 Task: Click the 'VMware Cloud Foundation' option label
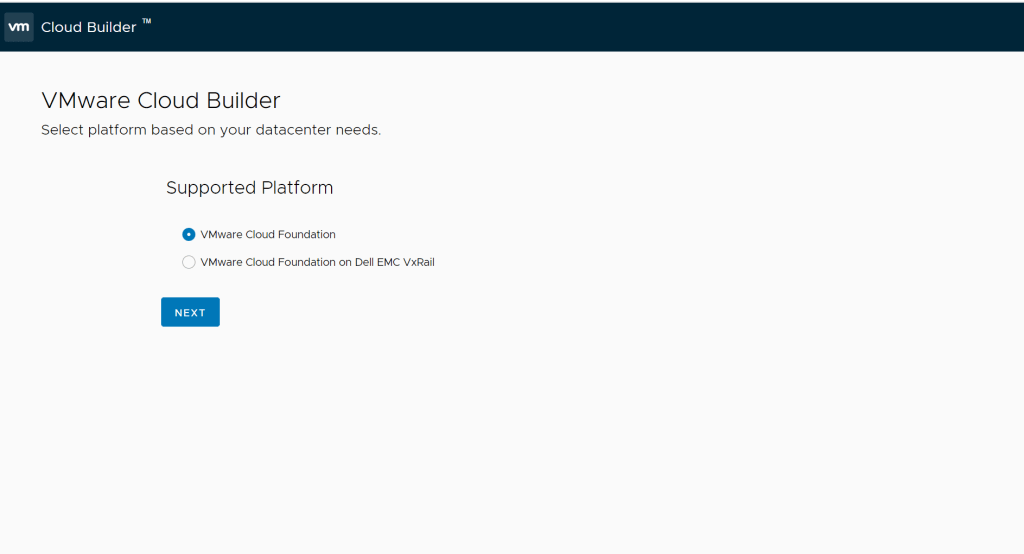[x=268, y=234]
